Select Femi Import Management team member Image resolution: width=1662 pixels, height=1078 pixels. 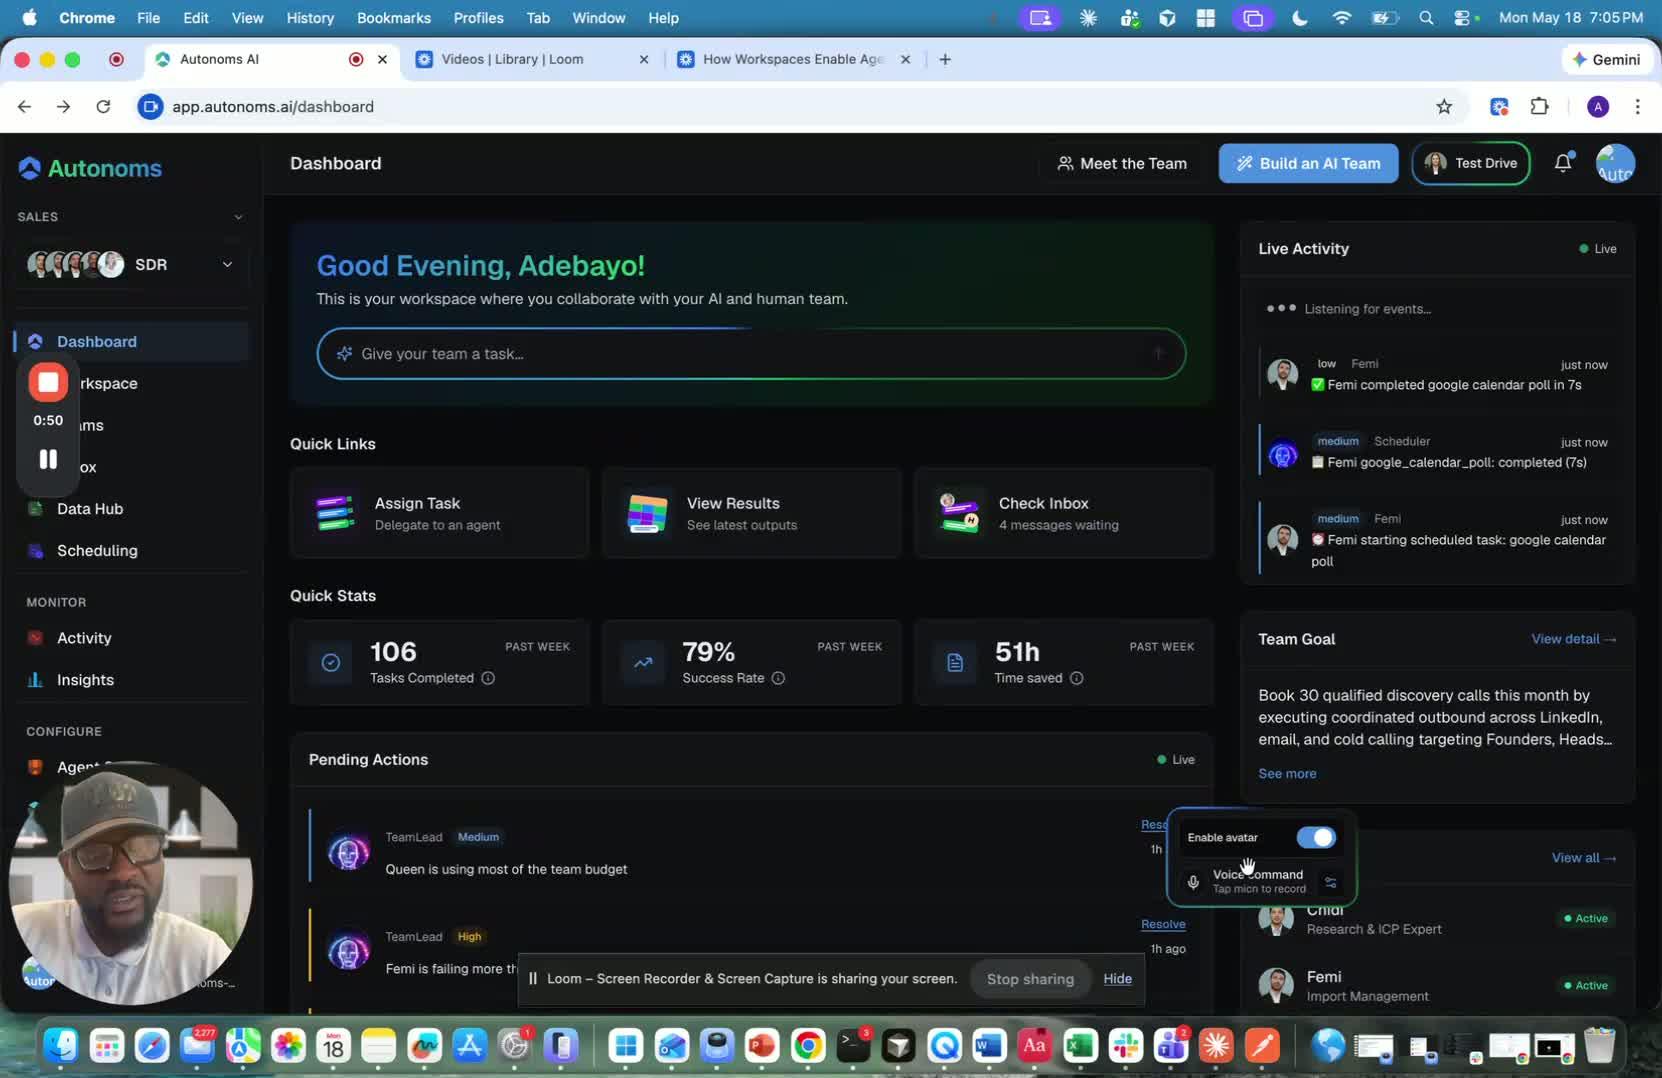tap(1437, 985)
